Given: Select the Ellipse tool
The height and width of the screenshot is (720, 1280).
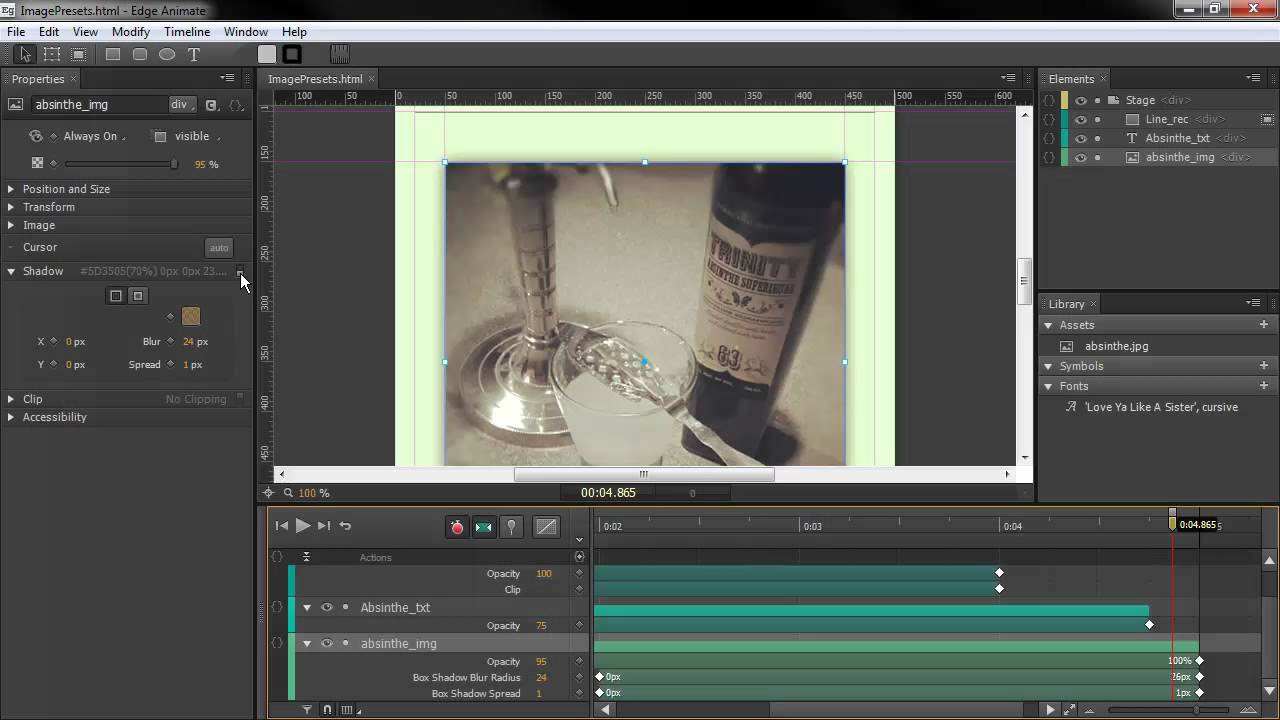Looking at the screenshot, I should [x=167, y=55].
